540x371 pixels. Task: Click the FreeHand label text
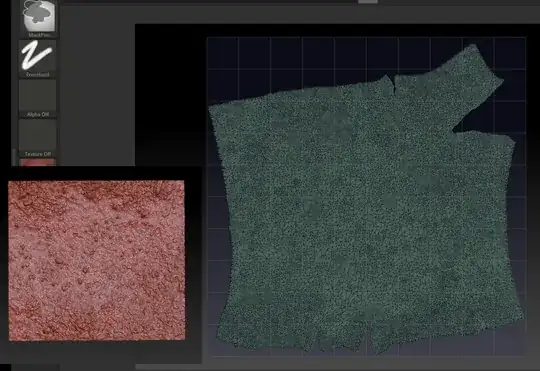coord(38,74)
